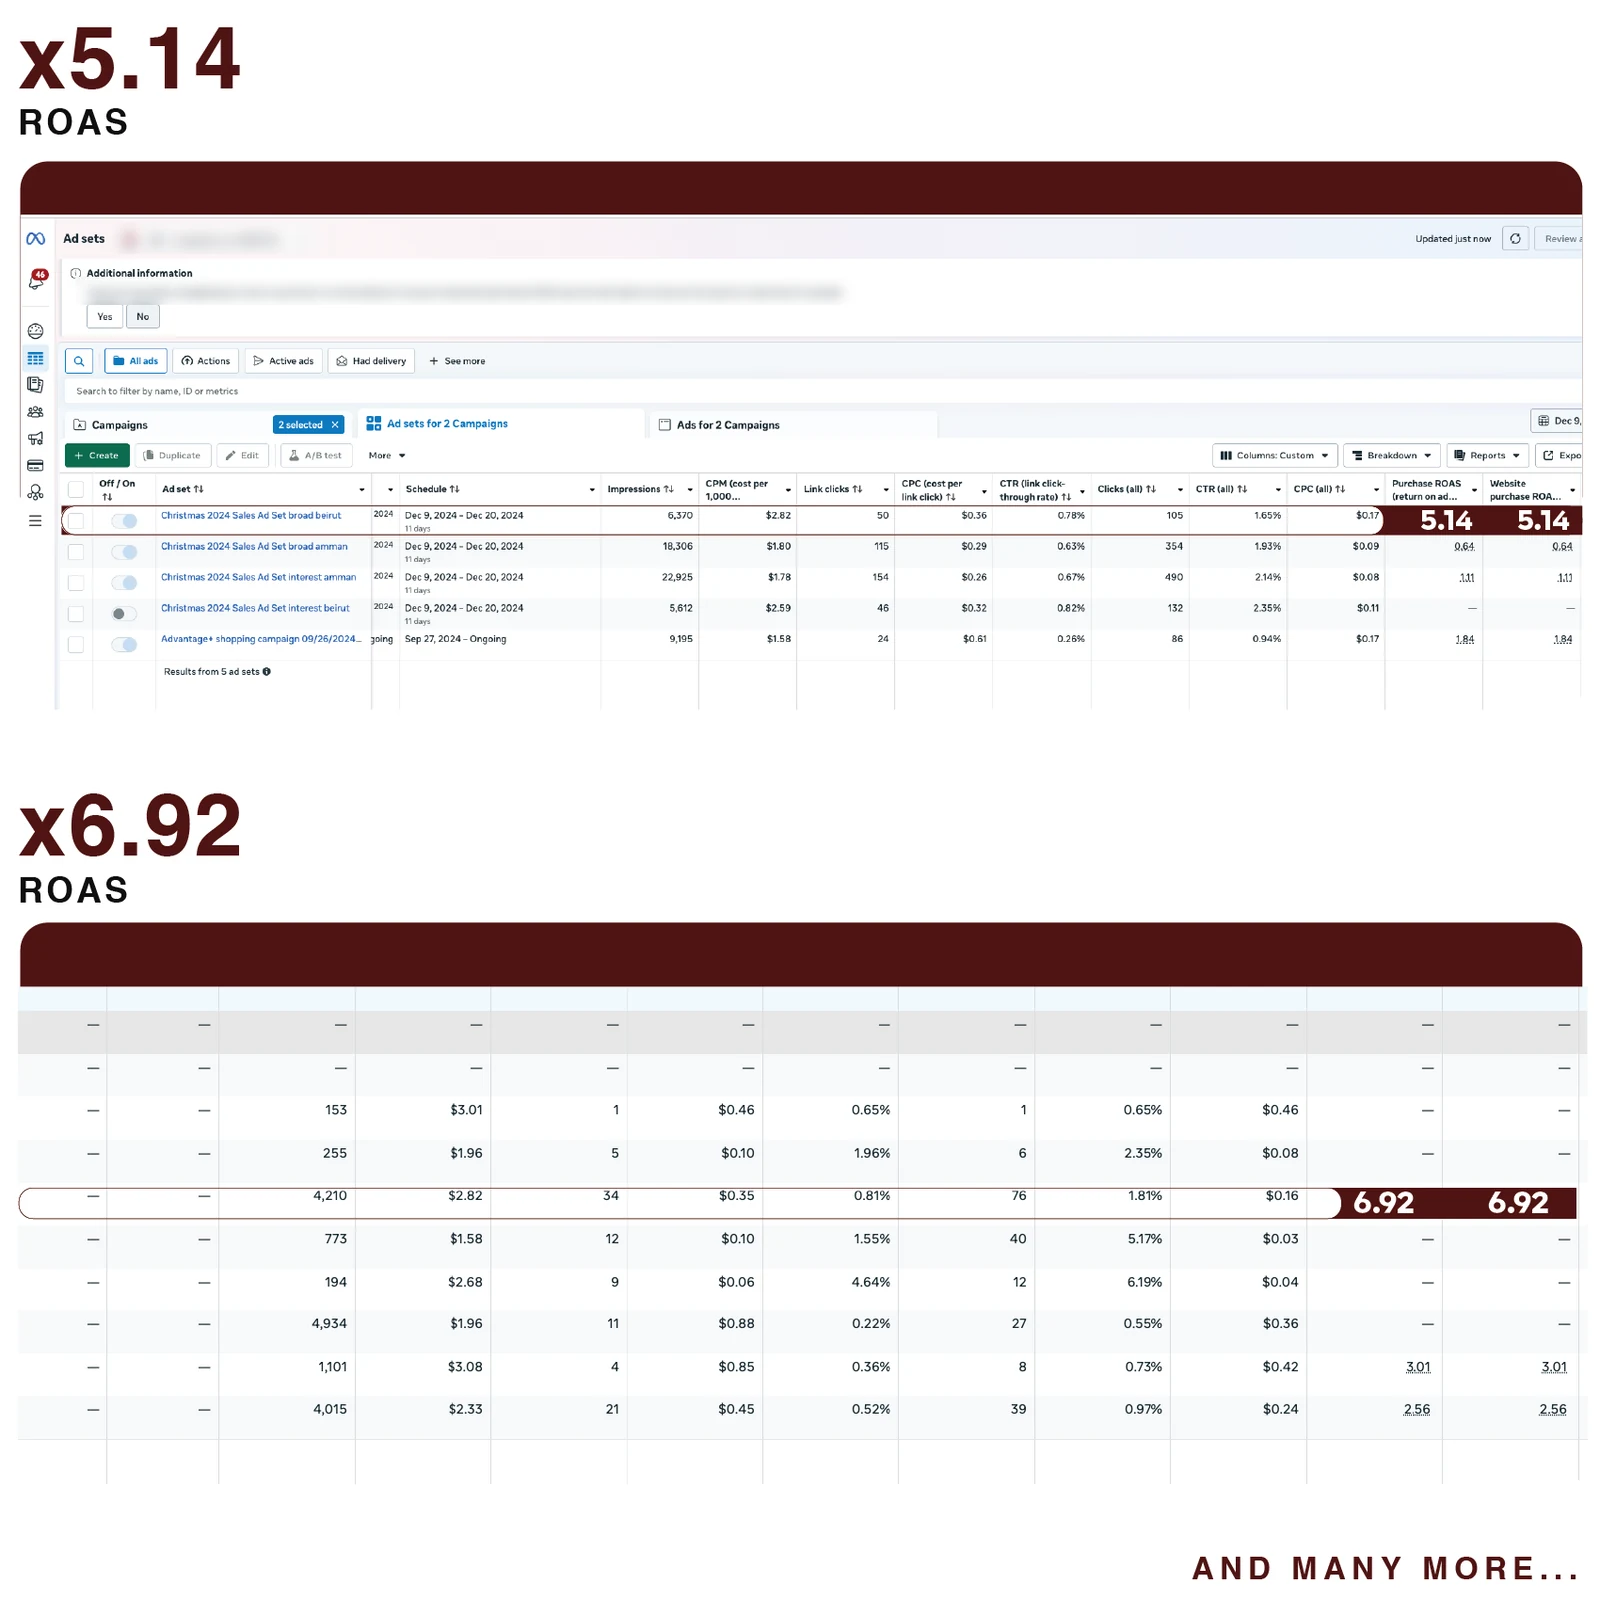Screen dimensions: 1600x1600
Task: Select the Had delivery filter
Action: (x=371, y=361)
